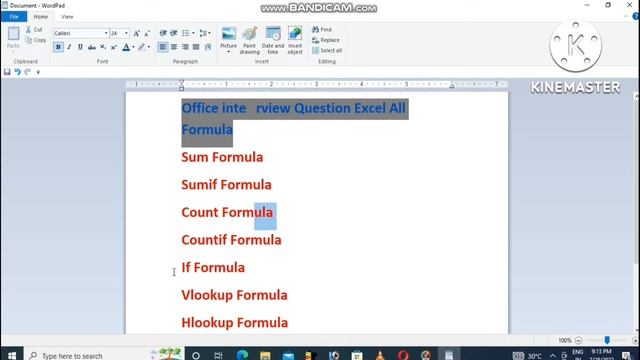640x360 pixels.
Task: Increase paragraph indent
Action: tap(174, 33)
